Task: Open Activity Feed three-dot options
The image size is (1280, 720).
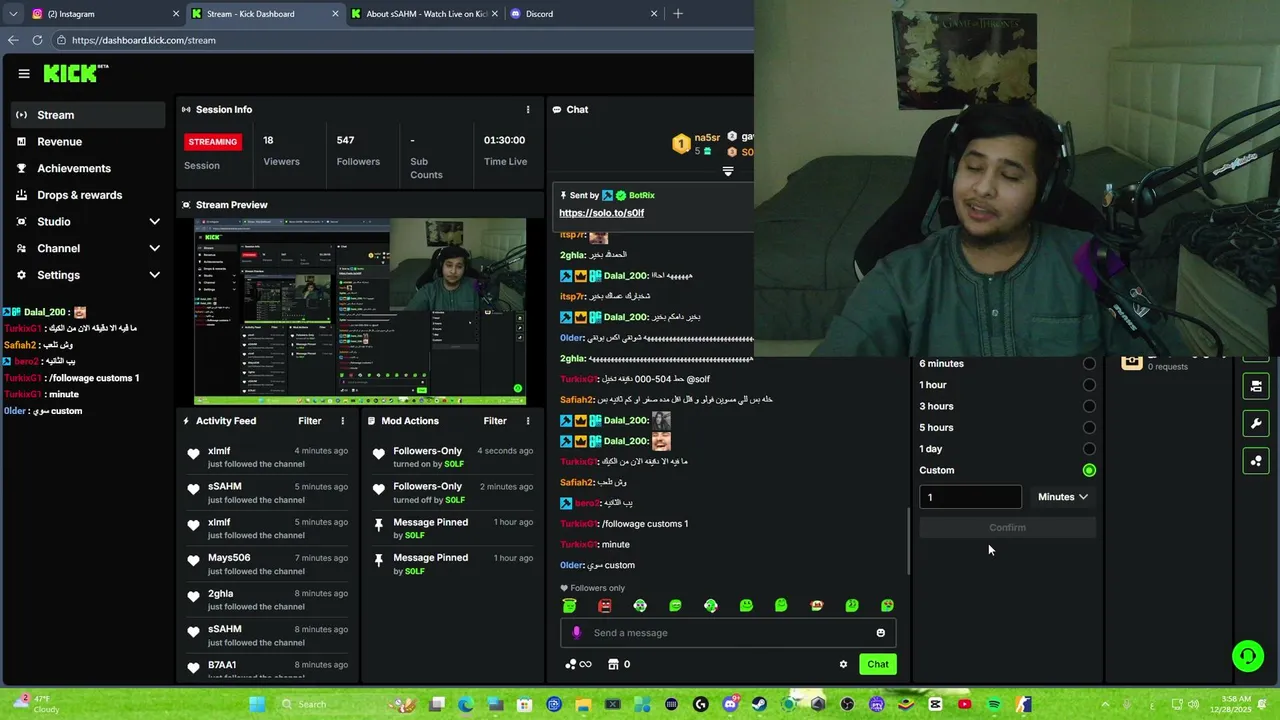Action: click(342, 421)
